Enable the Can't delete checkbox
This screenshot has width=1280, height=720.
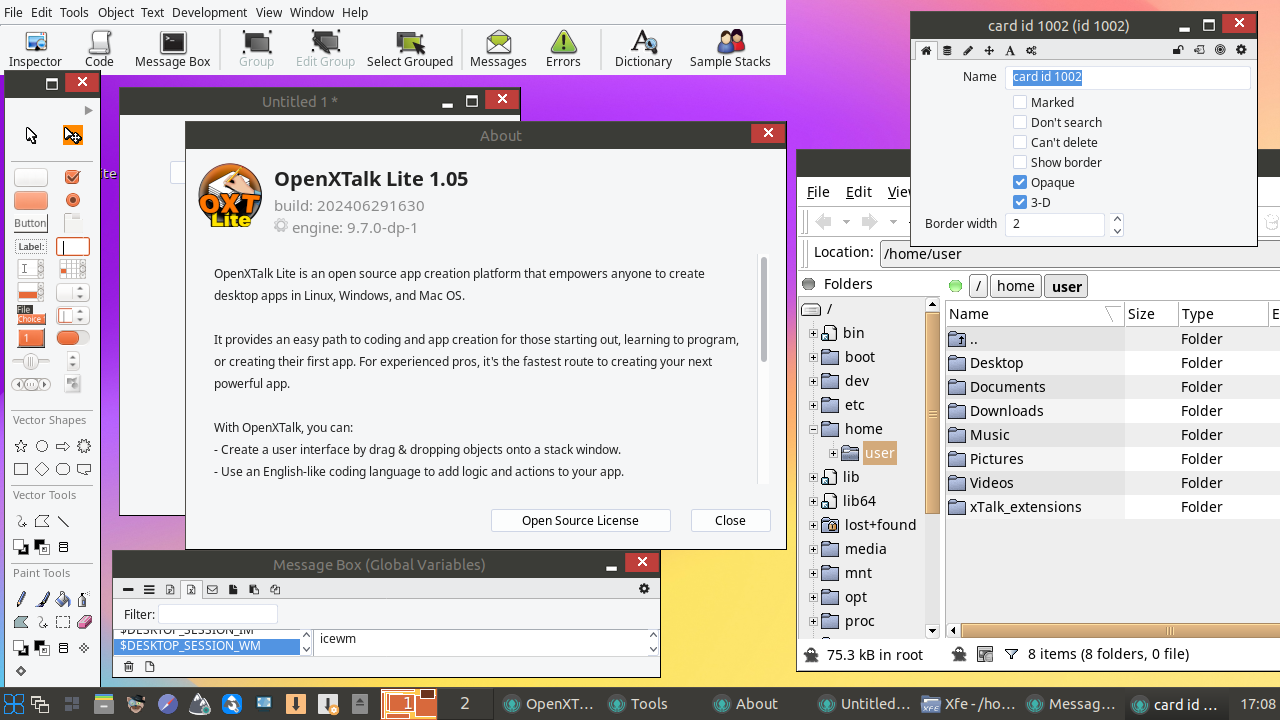coord(1020,142)
